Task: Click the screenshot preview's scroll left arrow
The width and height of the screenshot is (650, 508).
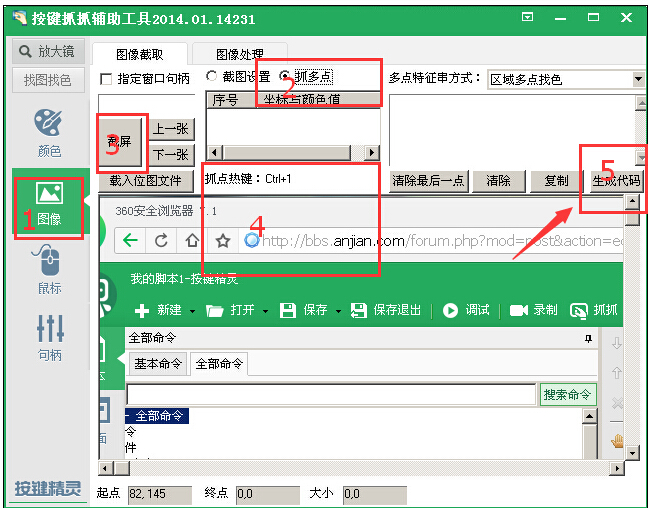Action: point(105,469)
